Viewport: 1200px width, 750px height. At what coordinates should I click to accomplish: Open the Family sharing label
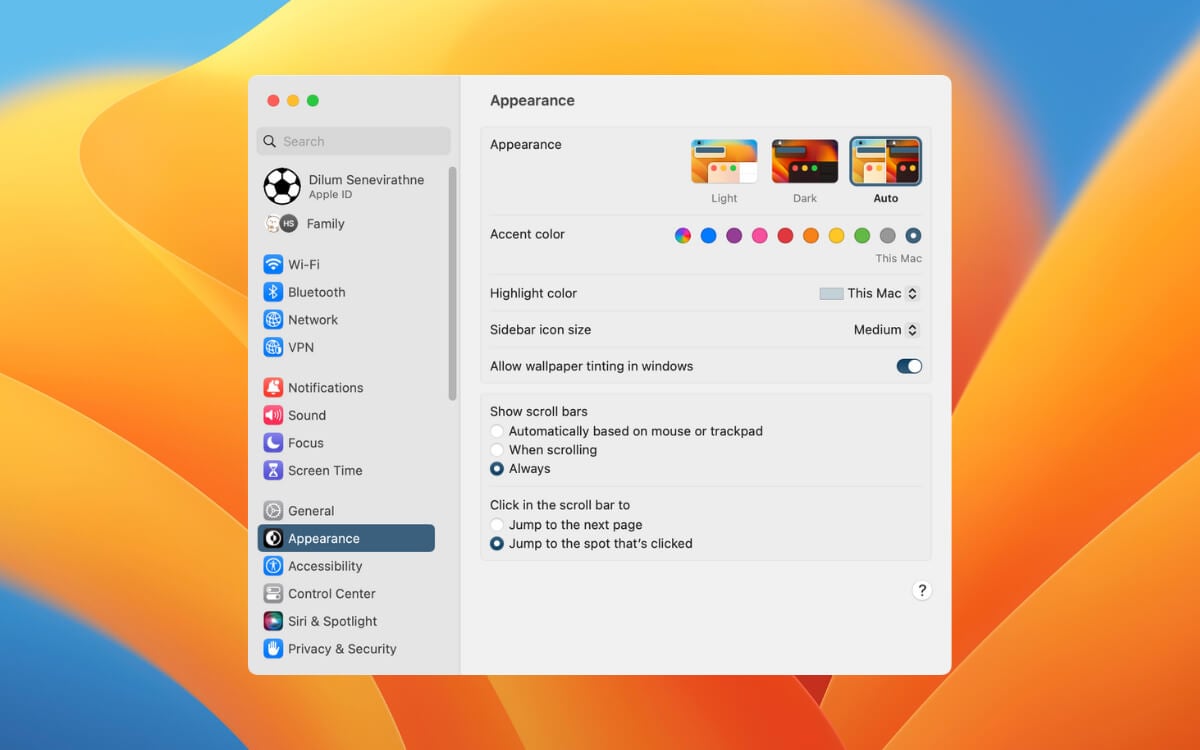click(x=326, y=224)
